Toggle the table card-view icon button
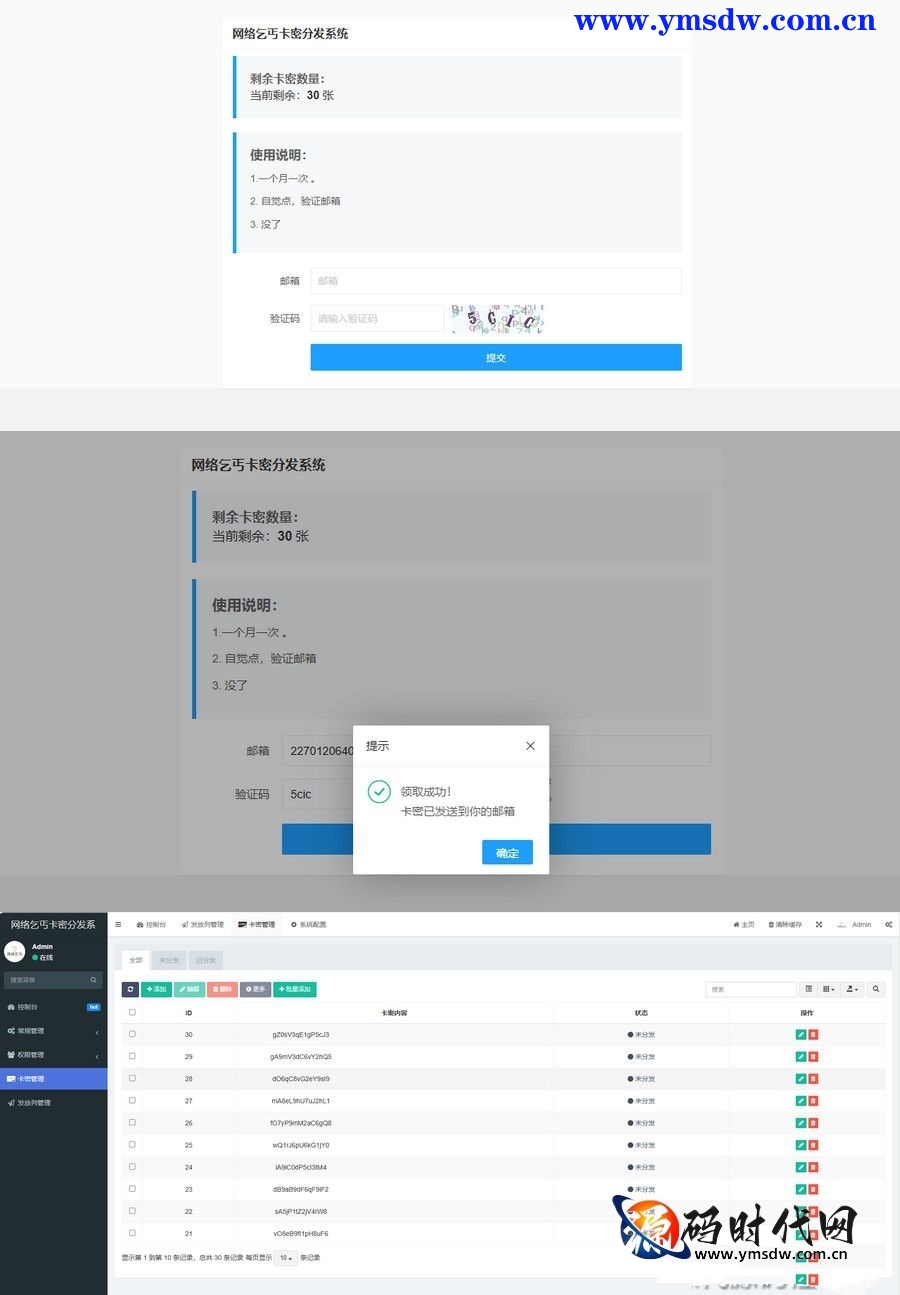The image size is (900, 1295). [x=809, y=989]
